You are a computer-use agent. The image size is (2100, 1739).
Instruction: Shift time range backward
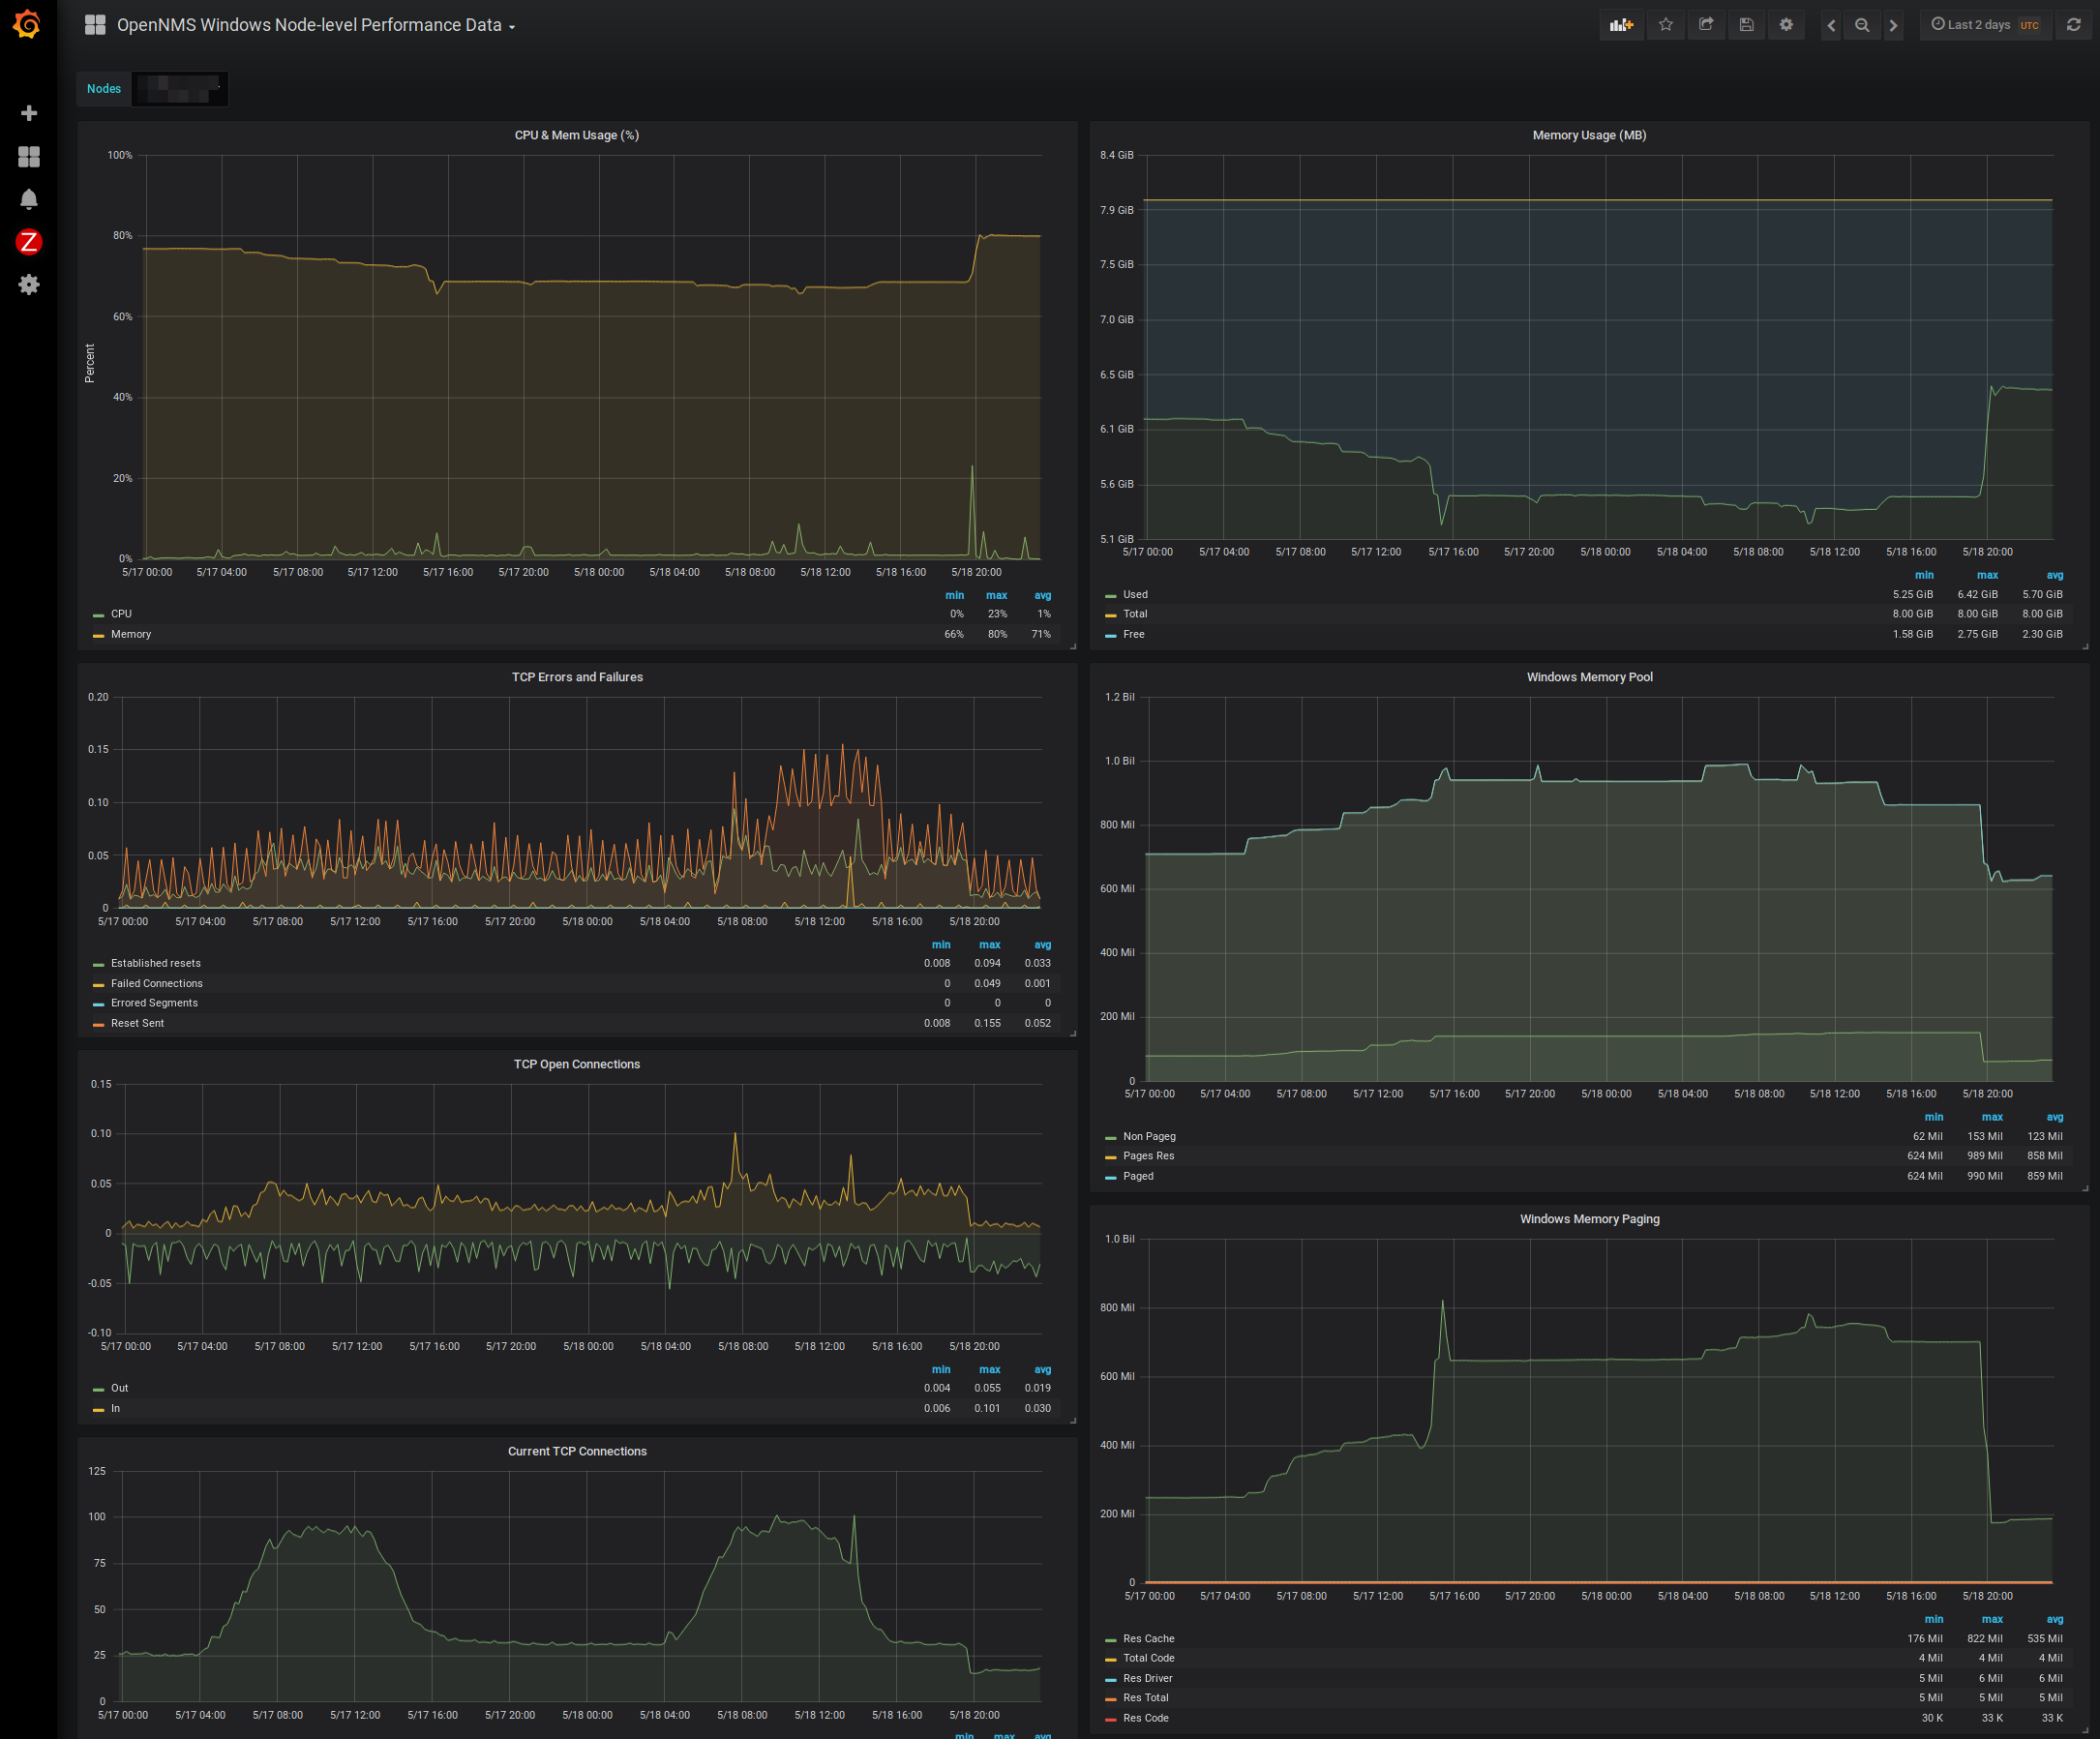tap(1830, 25)
